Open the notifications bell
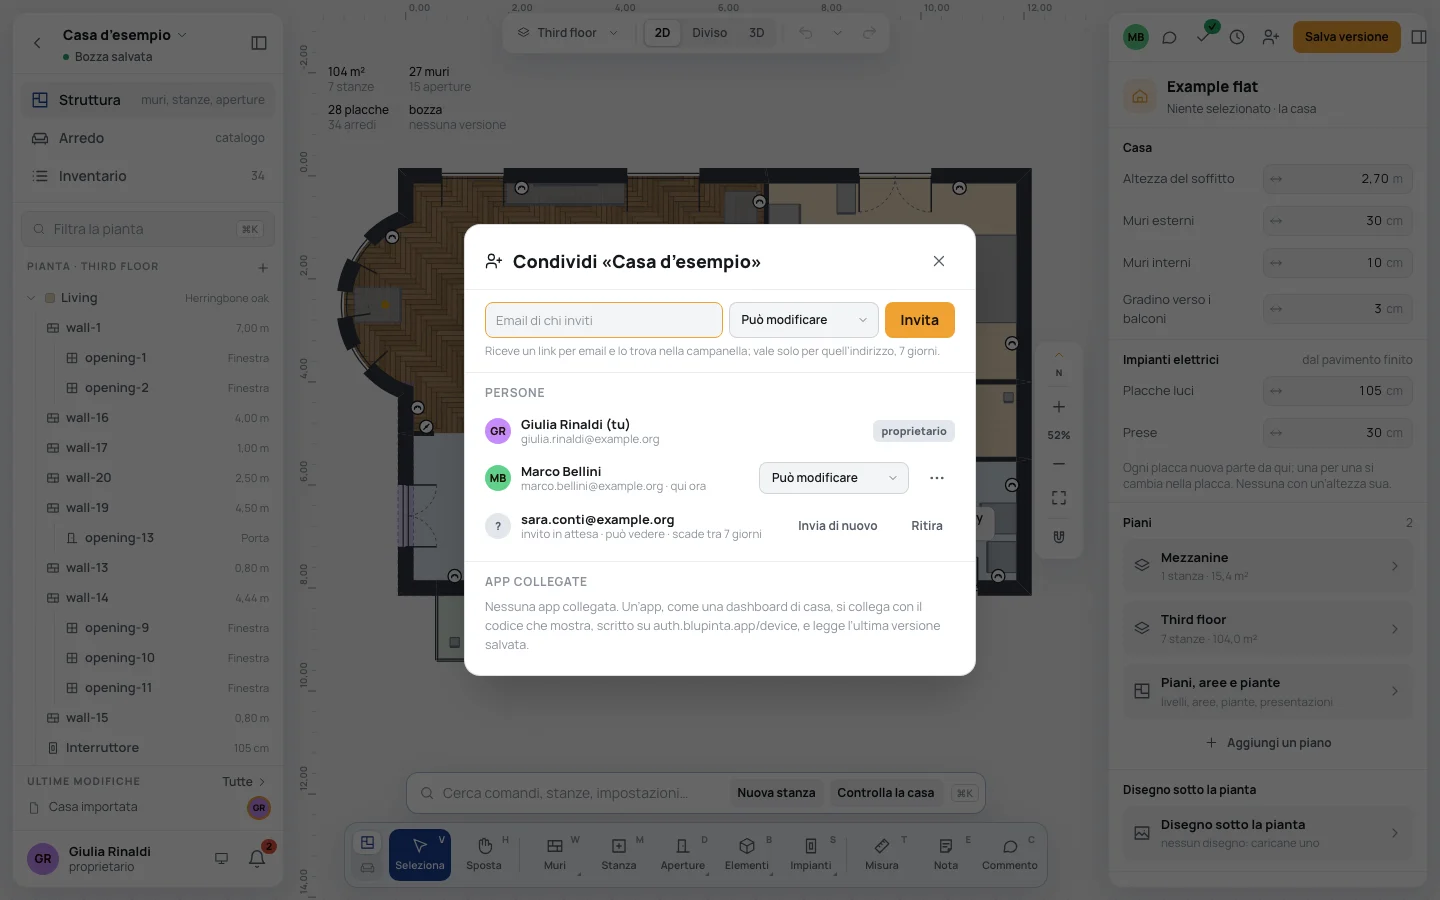Viewport: 1440px width, 900px height. click(x=257, y=858)
